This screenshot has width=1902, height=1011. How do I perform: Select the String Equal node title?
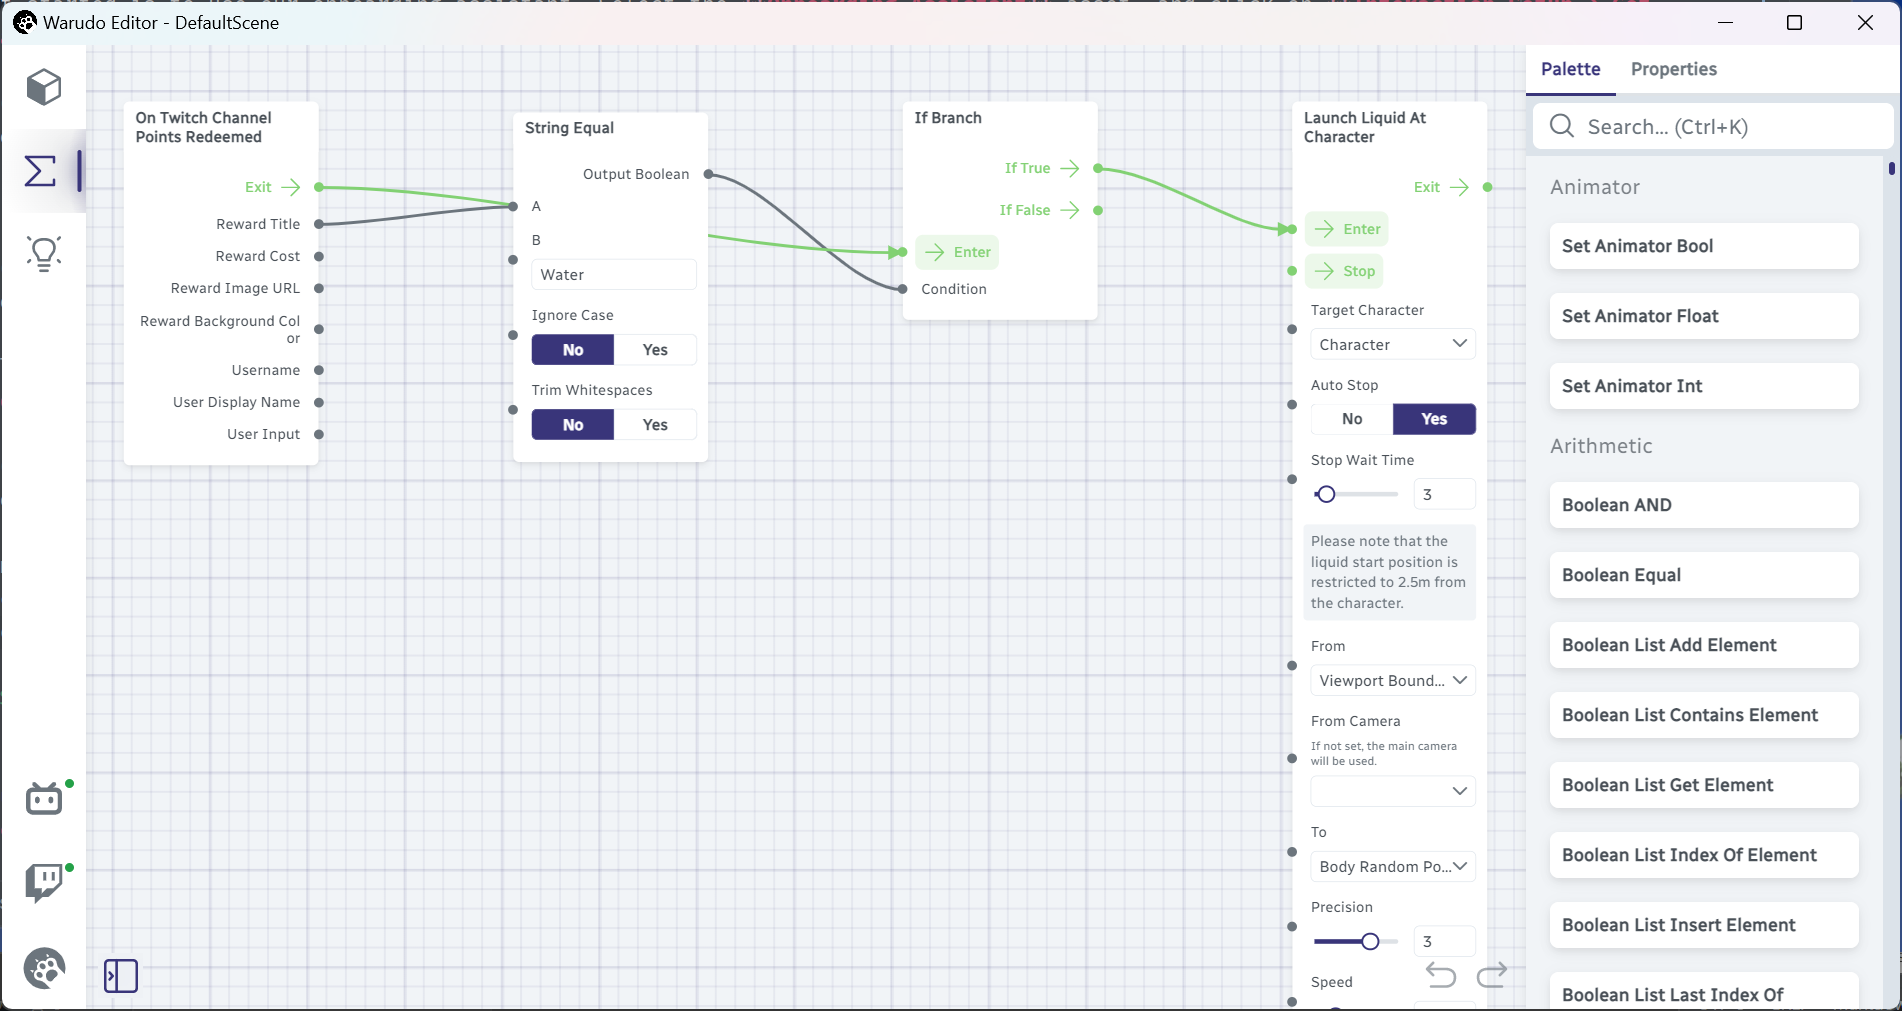(x=569, y=128)
